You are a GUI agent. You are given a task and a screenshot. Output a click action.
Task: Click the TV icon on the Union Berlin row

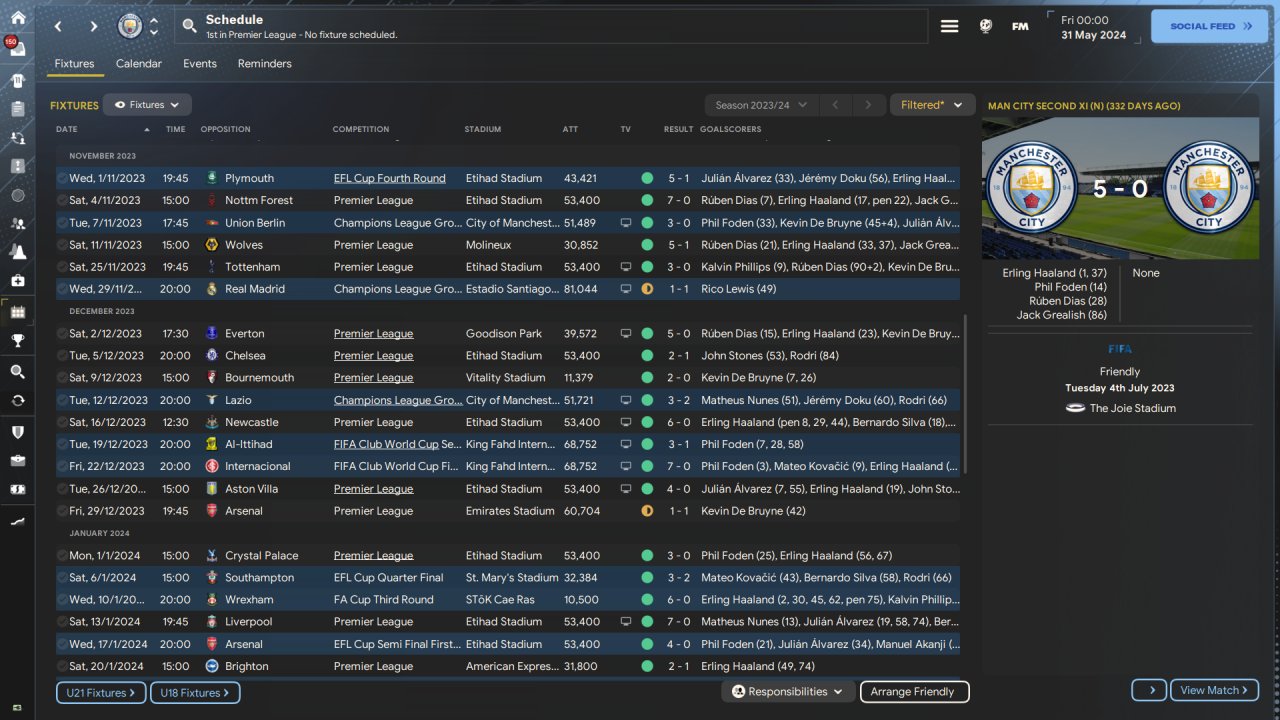(x=626, y=223)
